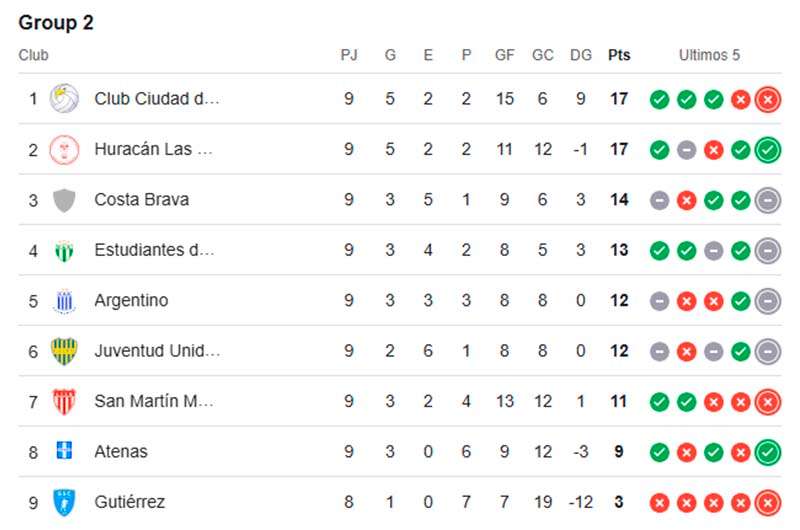
Task: Select San Martín red striped crest
Action: pyautogui.click(x=64, y=401)
